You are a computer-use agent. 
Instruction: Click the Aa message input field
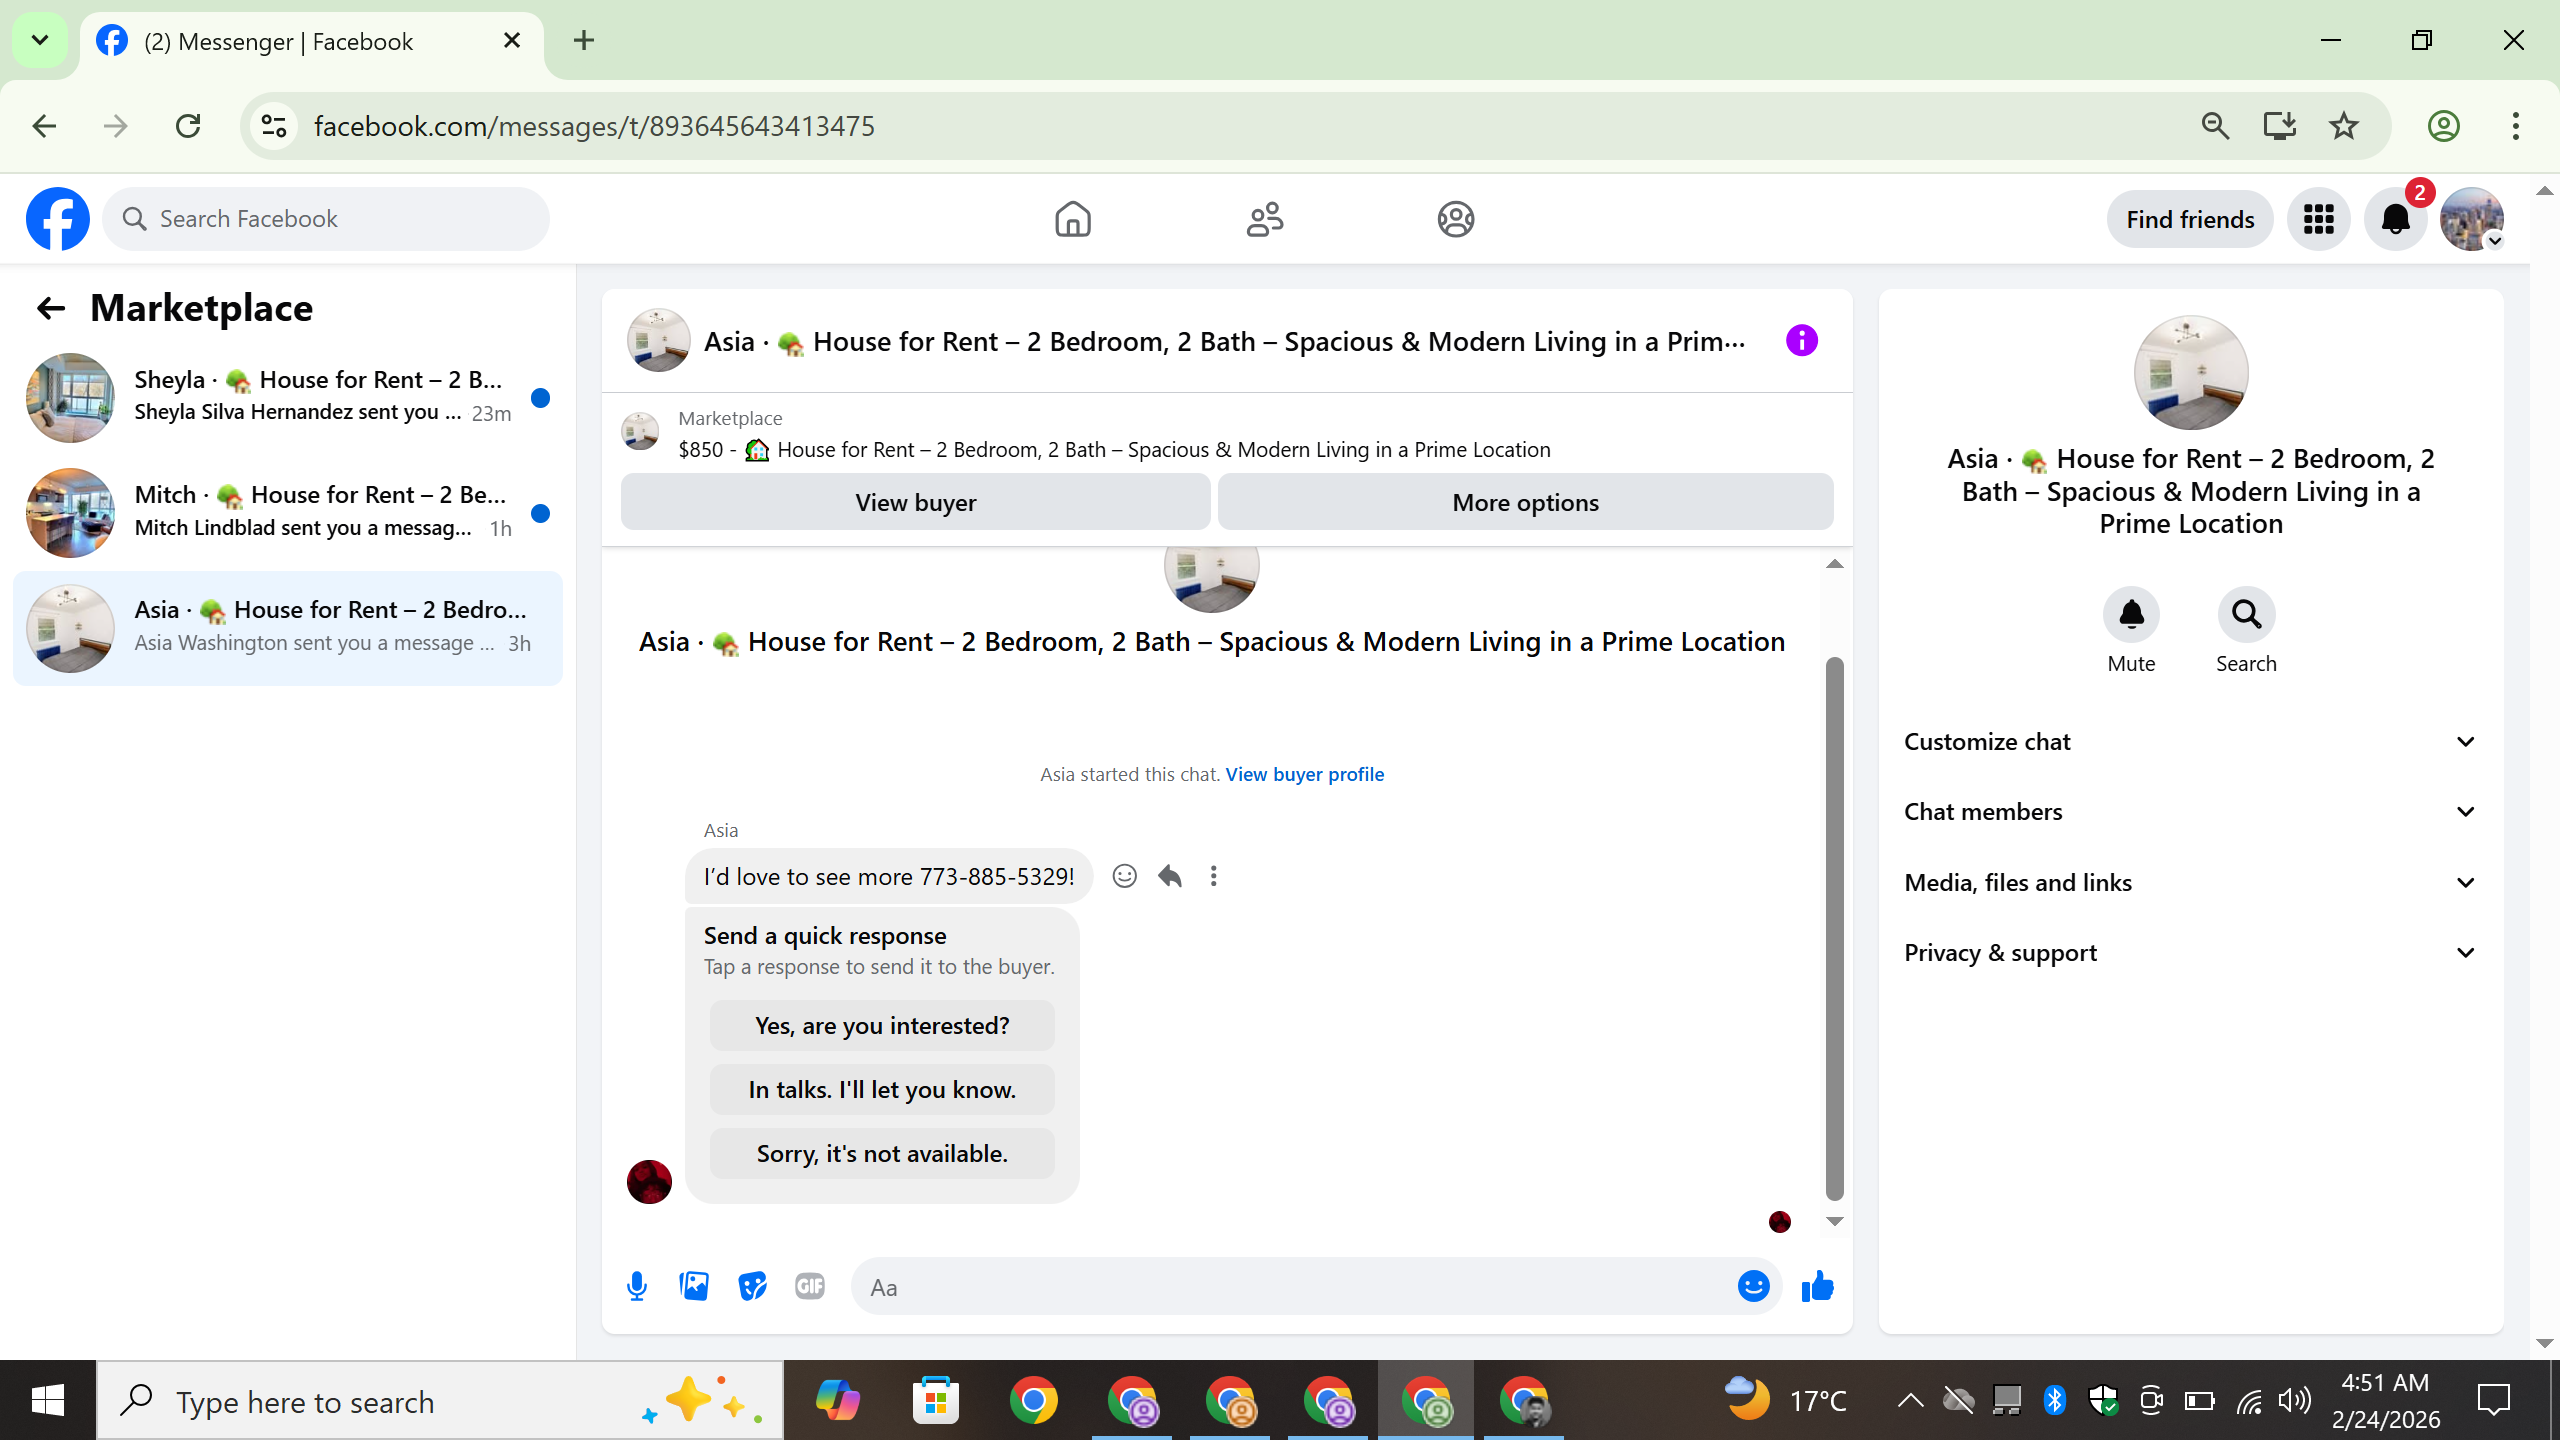coord(1290,1287)
